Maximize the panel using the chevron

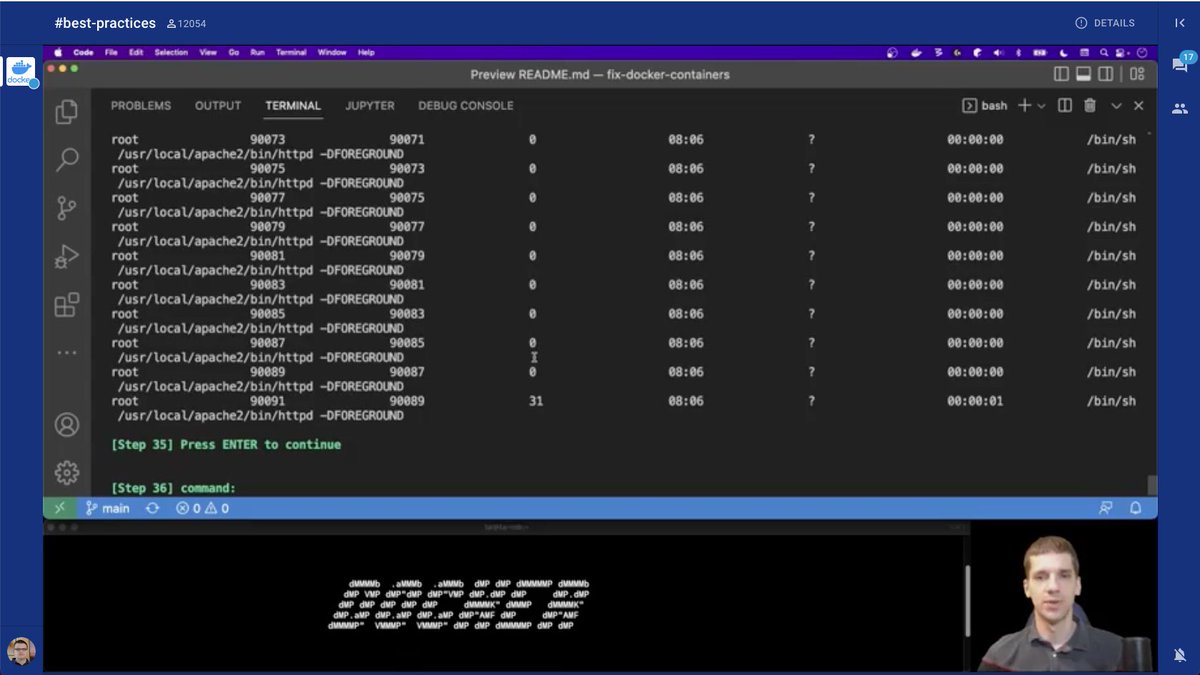[1116, 105]
